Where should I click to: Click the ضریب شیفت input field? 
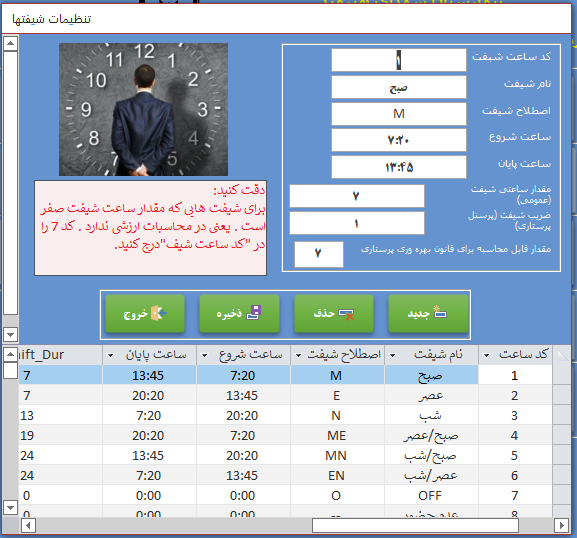[357, 223]
